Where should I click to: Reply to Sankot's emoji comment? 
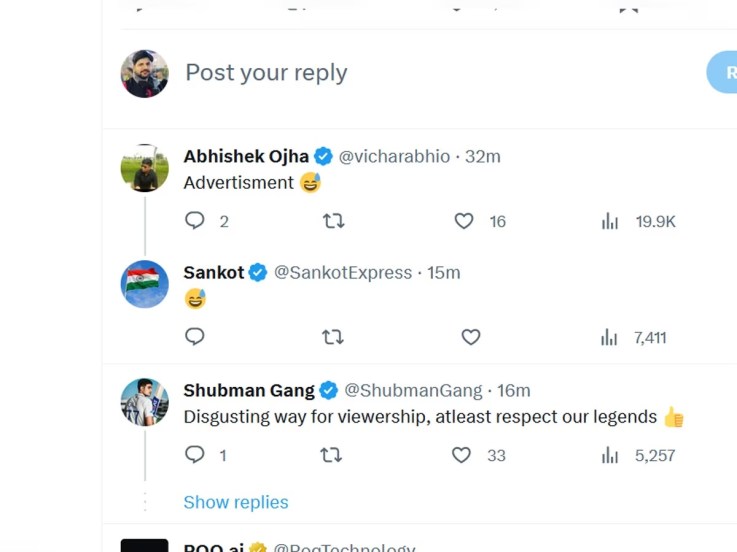[x=195, y=337]
